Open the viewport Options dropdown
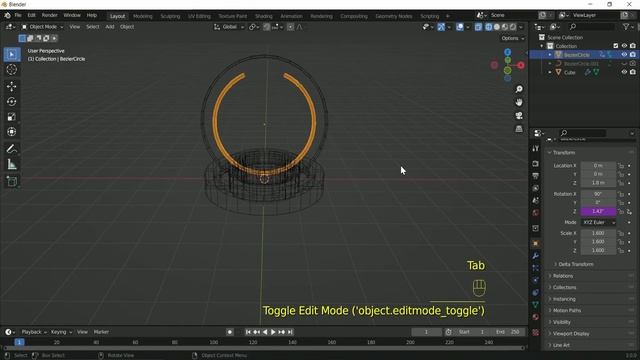 [x=513, y=38]
